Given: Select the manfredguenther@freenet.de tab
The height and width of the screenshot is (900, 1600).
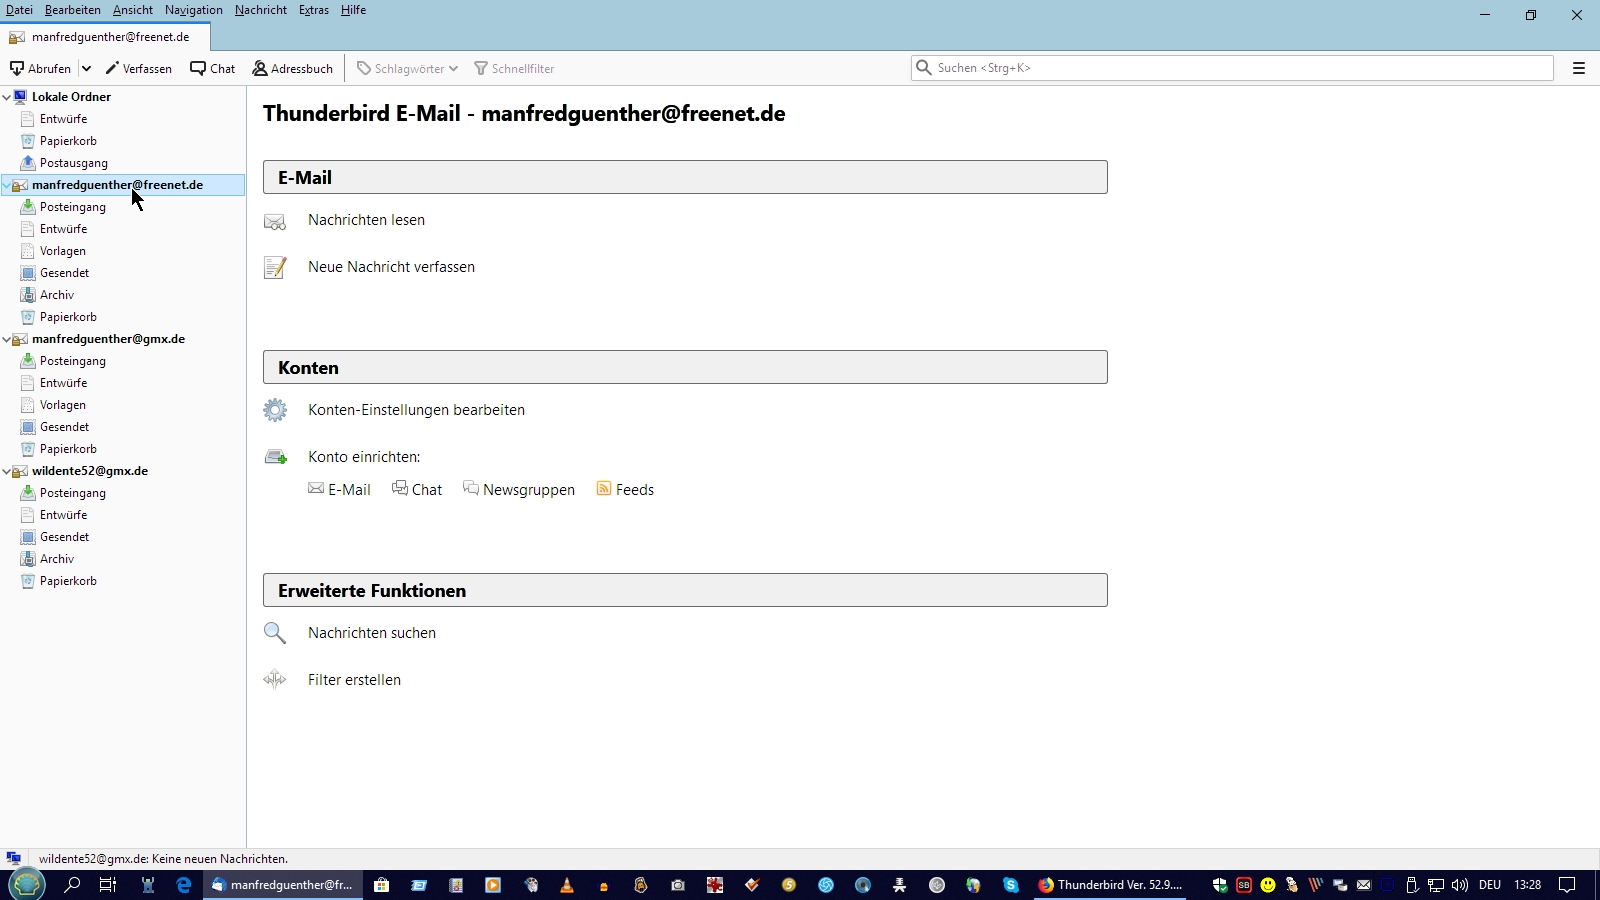Looking at the screenshot, I should pyautogui.click(x=105, y=37).
